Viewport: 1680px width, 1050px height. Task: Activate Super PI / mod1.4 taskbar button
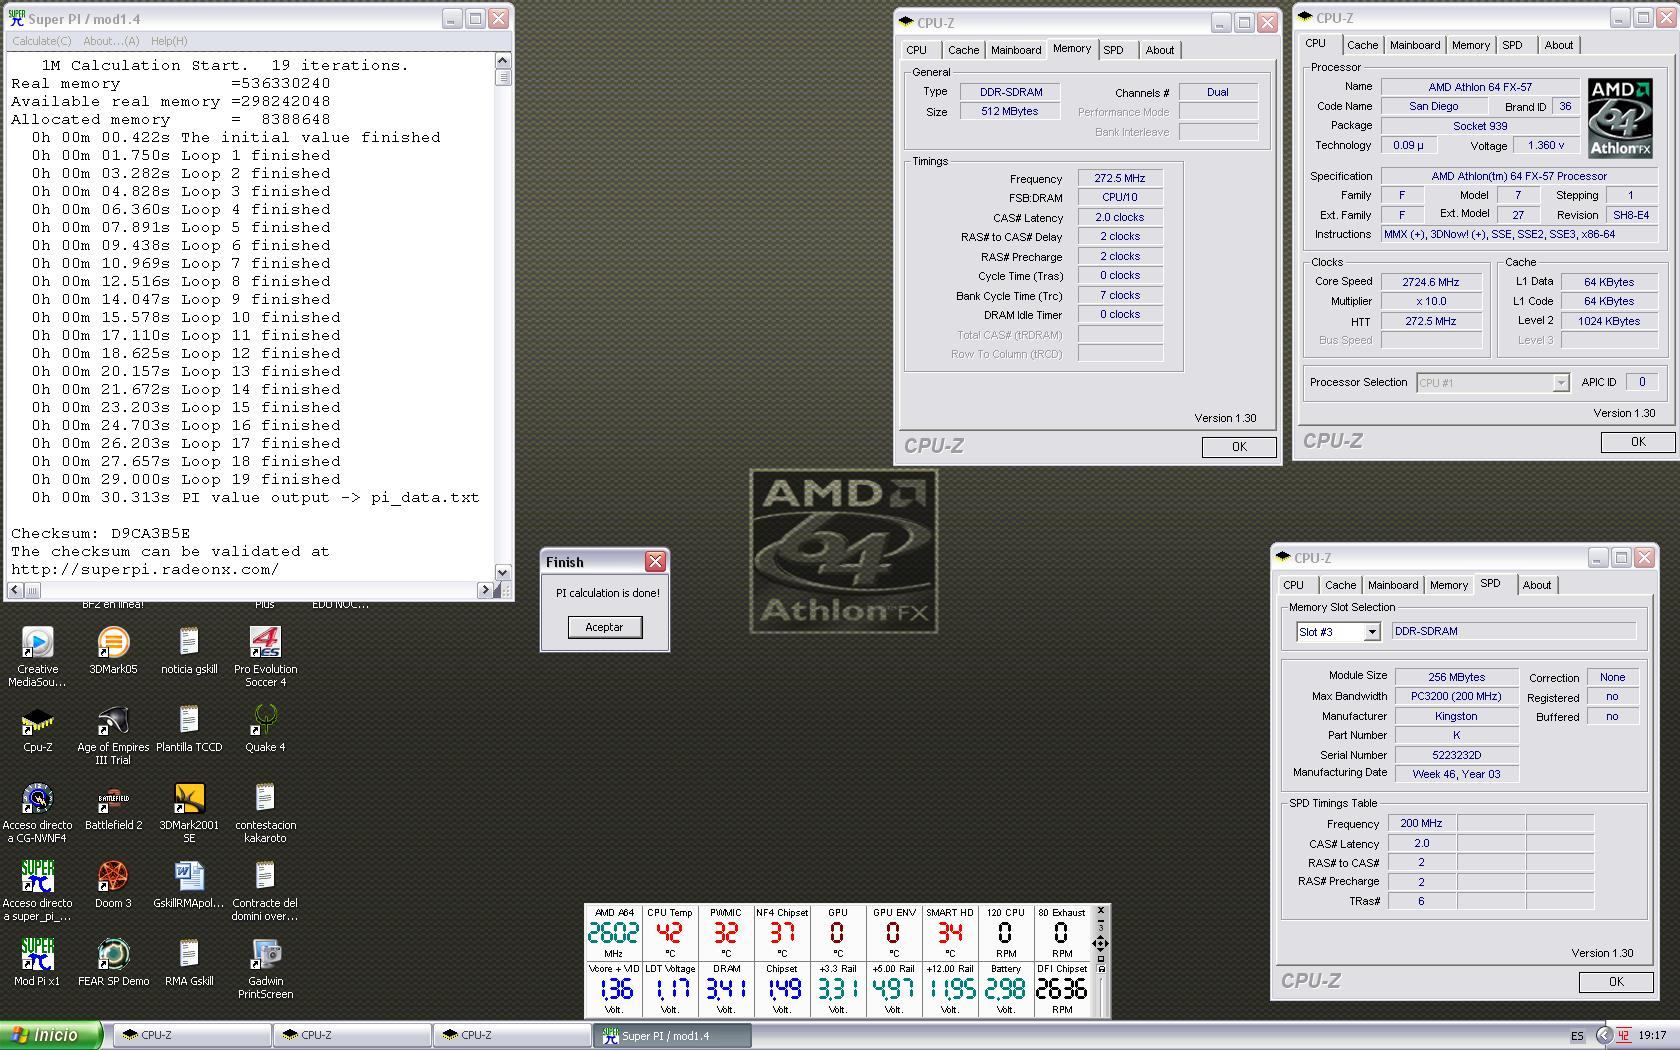coord(673,1036)
